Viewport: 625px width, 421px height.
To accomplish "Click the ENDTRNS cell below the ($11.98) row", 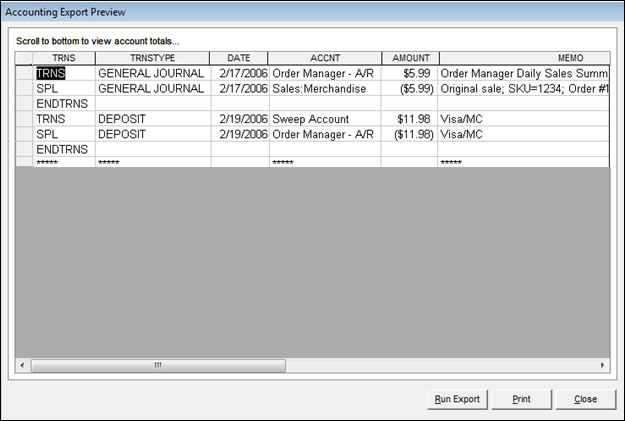I will click(64, 150).
